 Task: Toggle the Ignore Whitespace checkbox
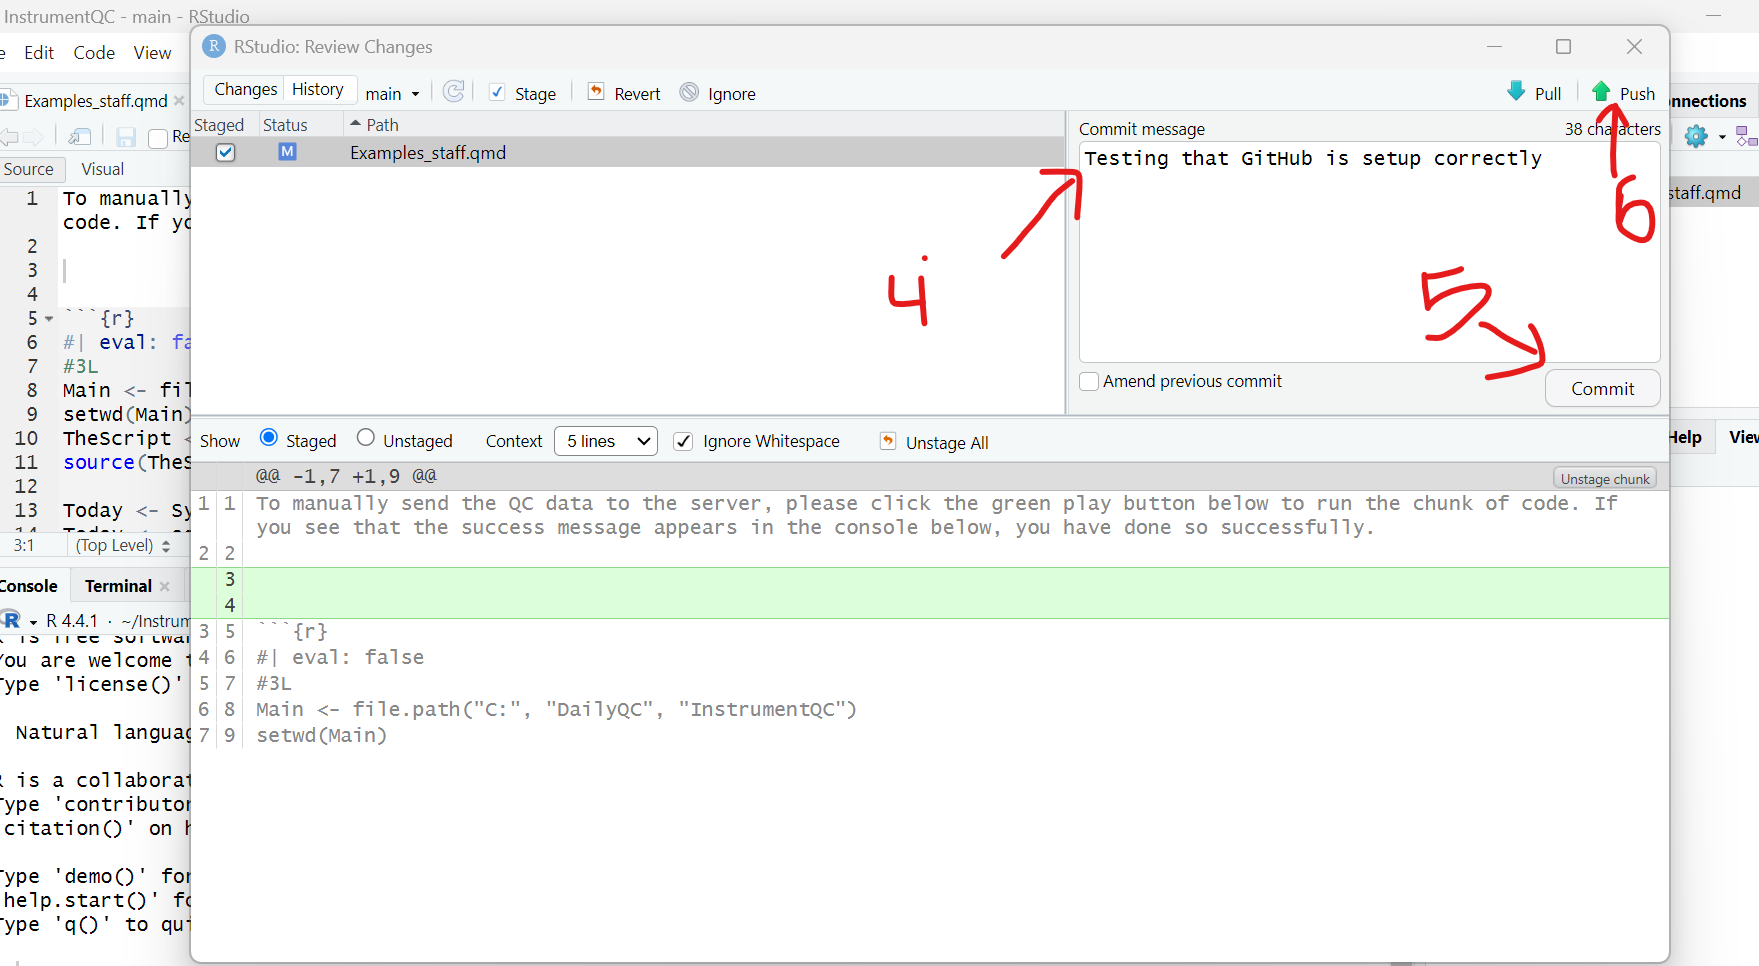[x=683, y=441]
